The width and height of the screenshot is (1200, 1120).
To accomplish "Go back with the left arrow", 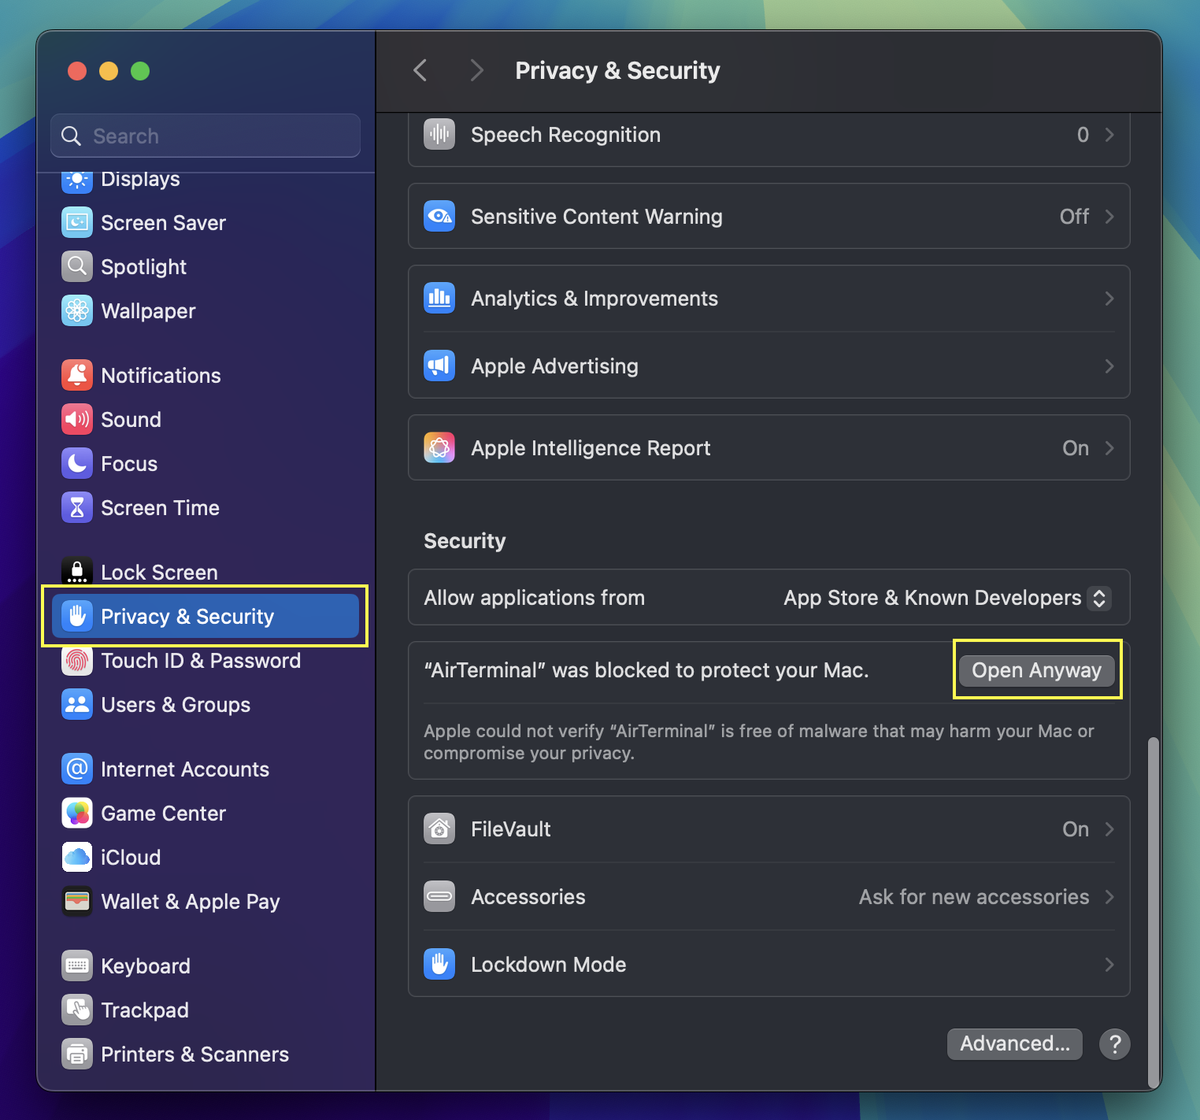I will (420, 70).
